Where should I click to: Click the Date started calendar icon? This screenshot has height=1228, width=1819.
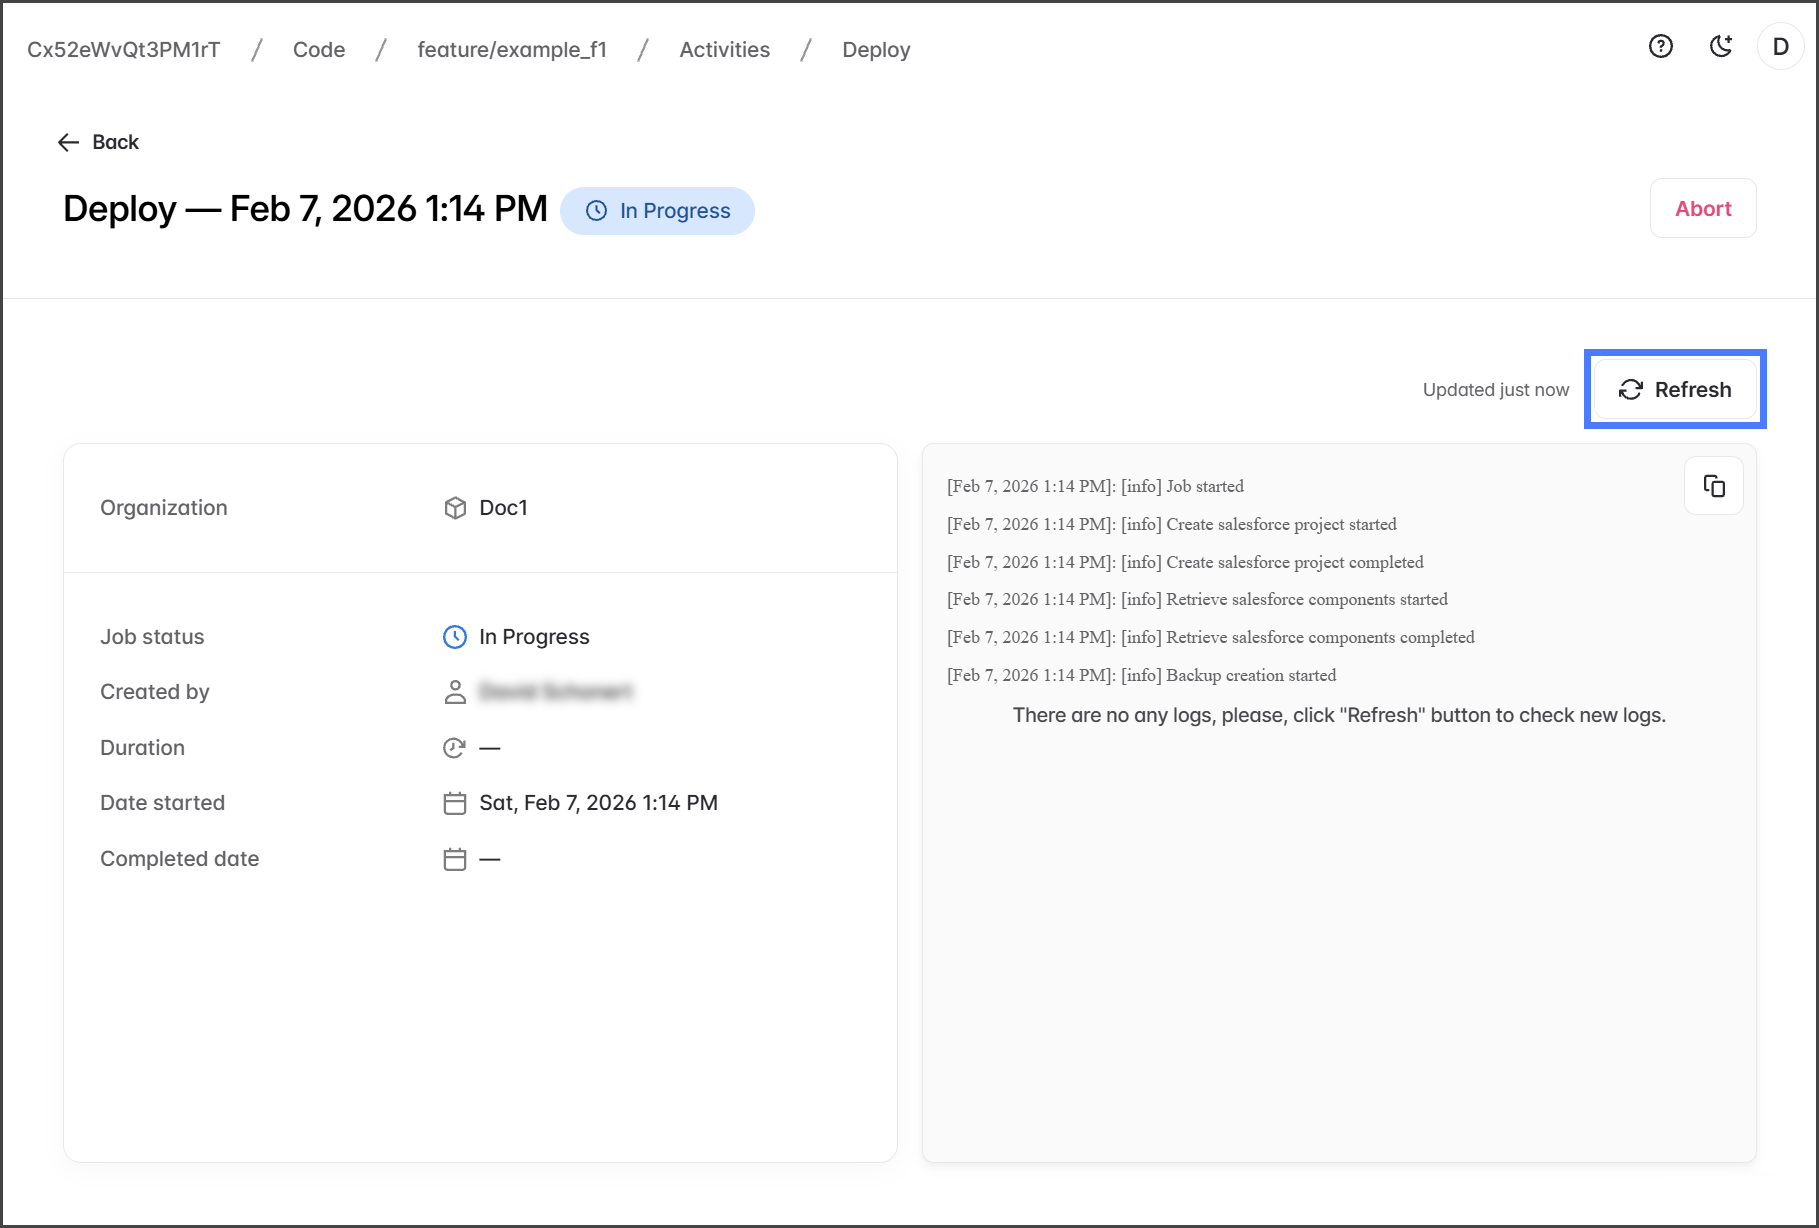pyautogui.click(x=455, y=803)
